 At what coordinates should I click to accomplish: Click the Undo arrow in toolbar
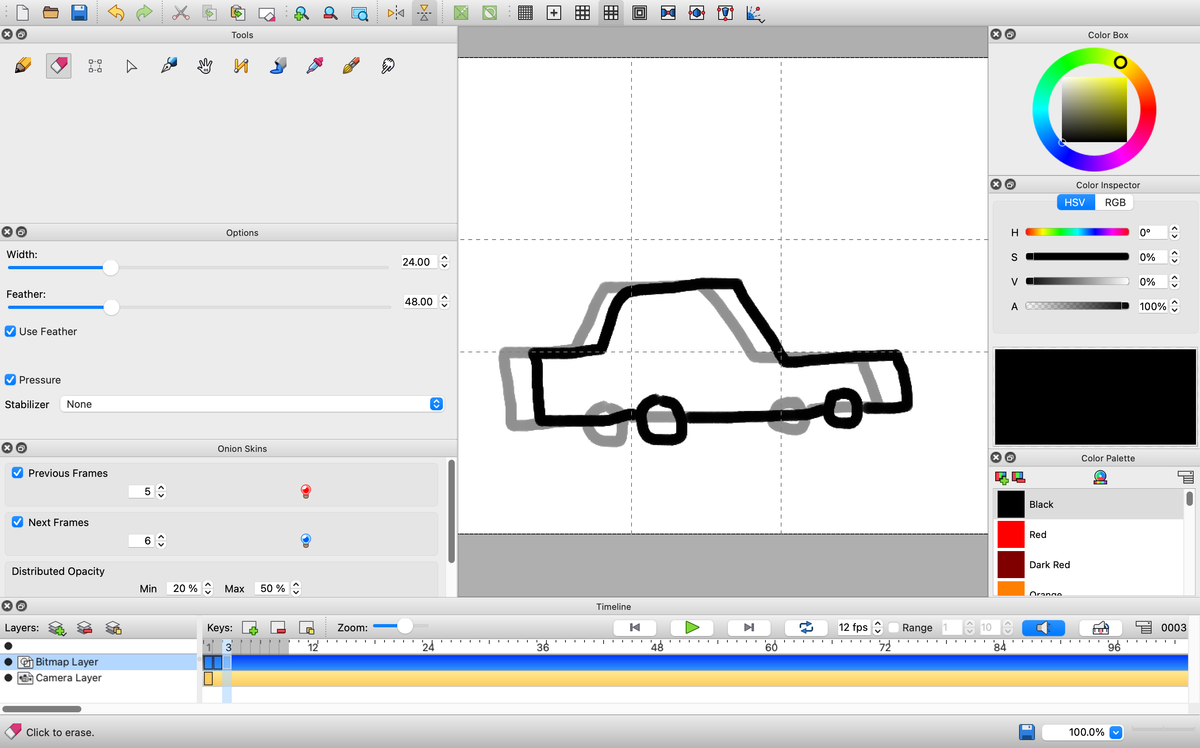(x=115, y=13)
